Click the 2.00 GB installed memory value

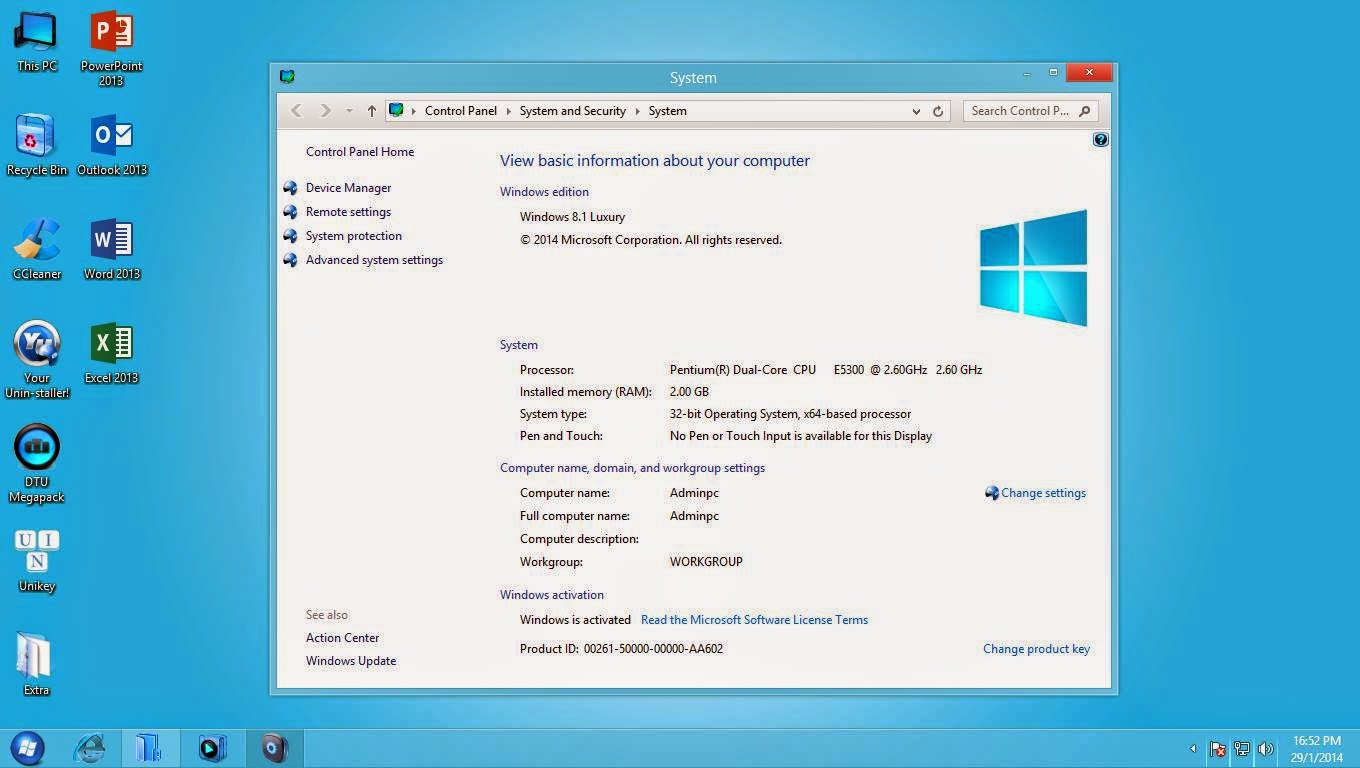coord(689,392)
